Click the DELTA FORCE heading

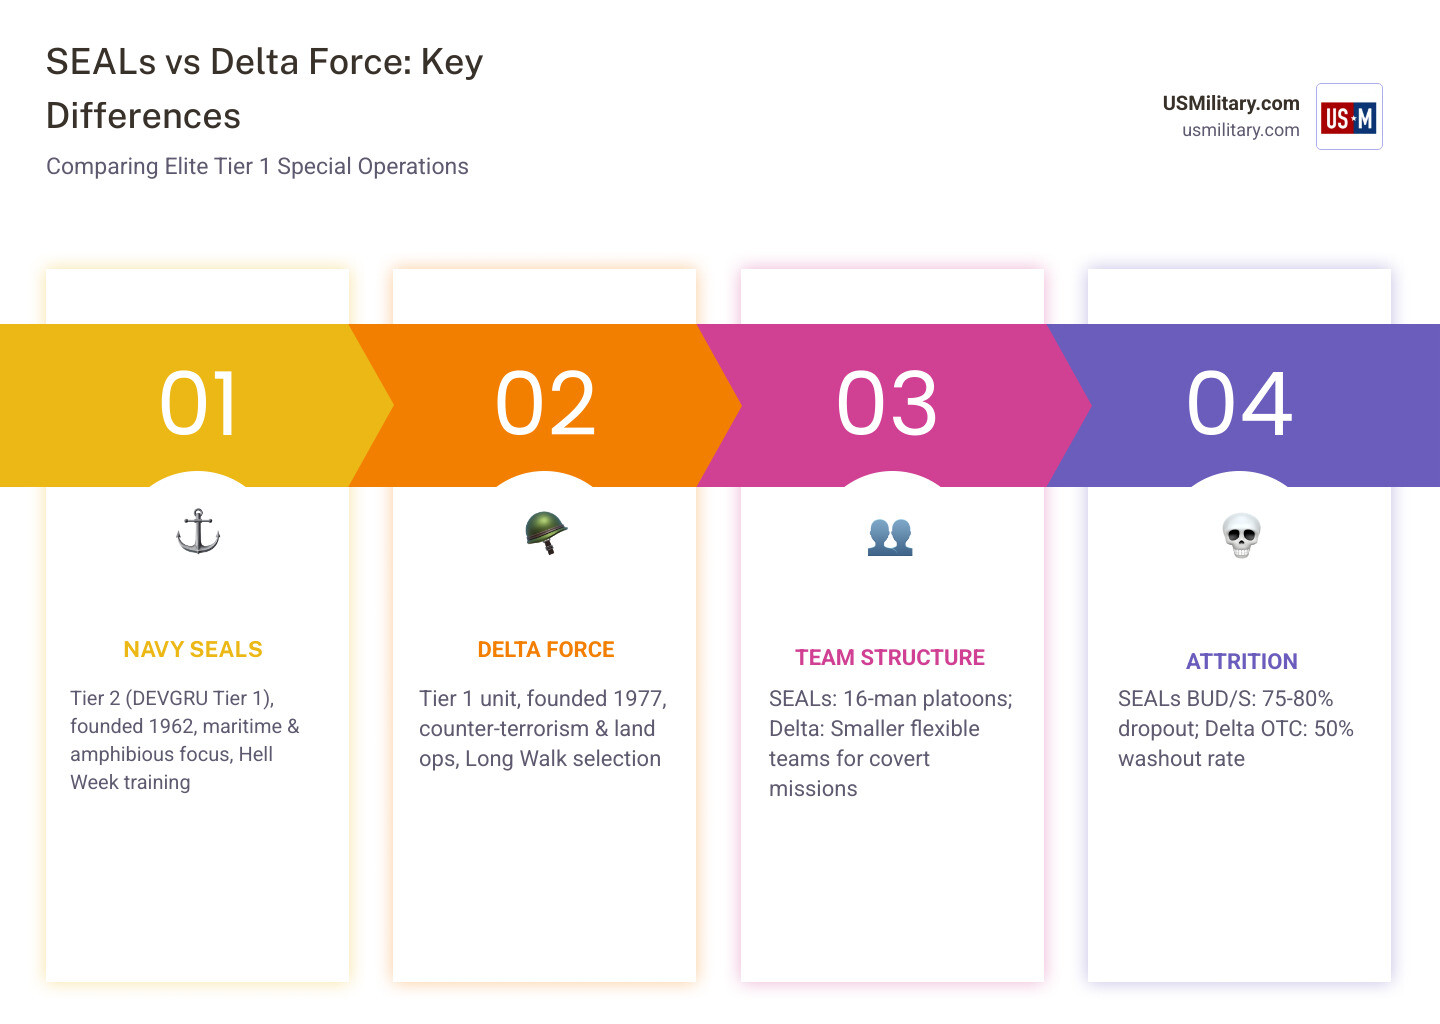click(x=546, y=650)
